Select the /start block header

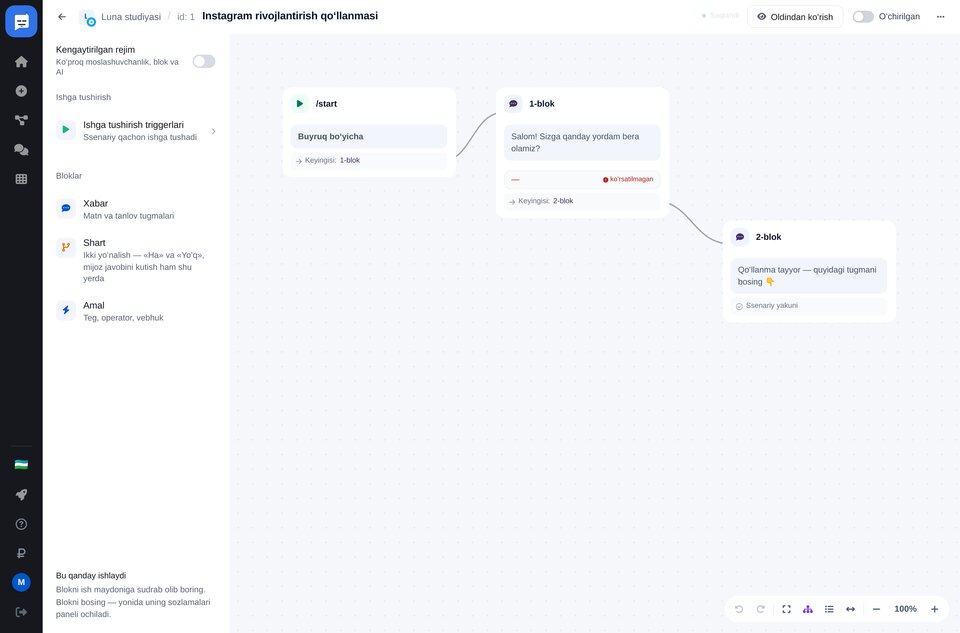click(x=369, y=104)
